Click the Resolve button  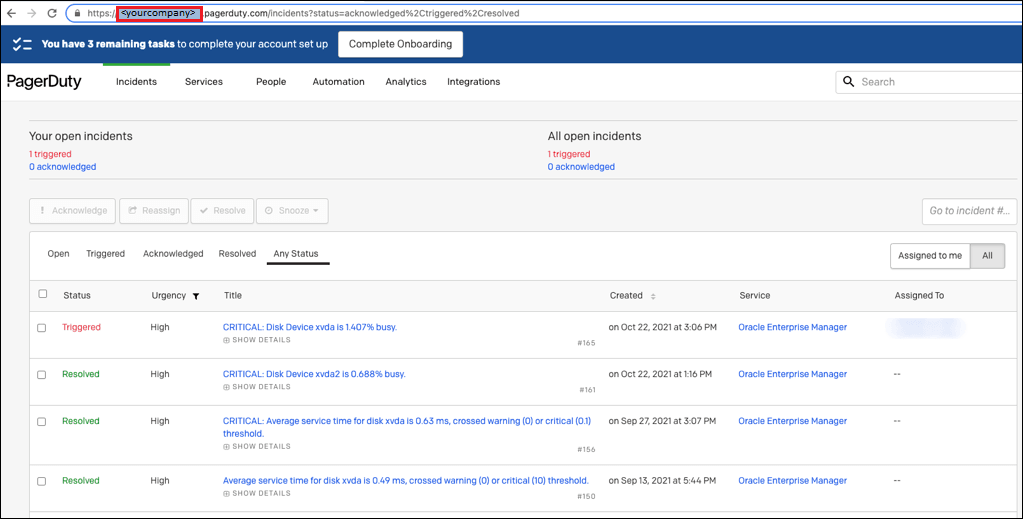click(x=222, y=211)
